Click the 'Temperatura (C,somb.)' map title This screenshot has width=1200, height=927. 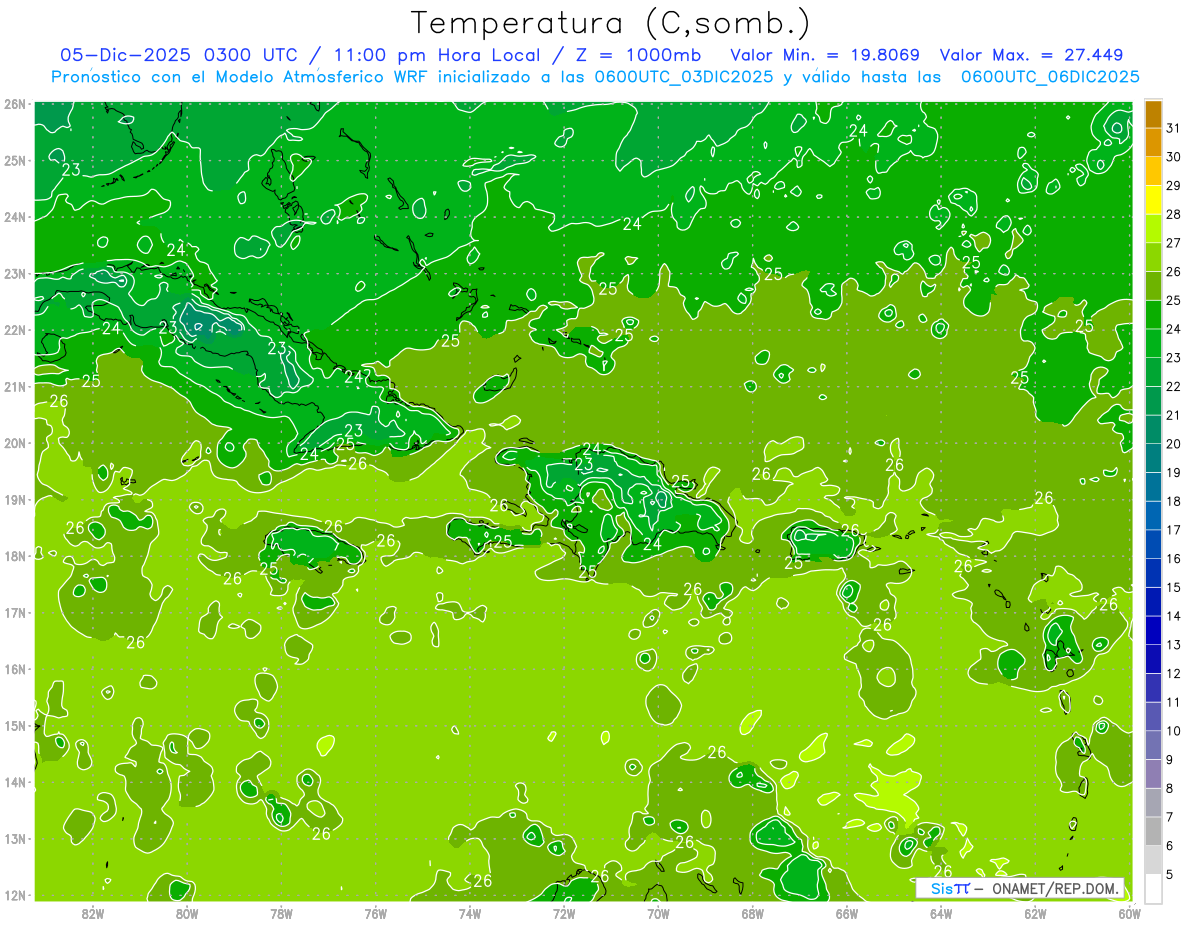point(609,24)
